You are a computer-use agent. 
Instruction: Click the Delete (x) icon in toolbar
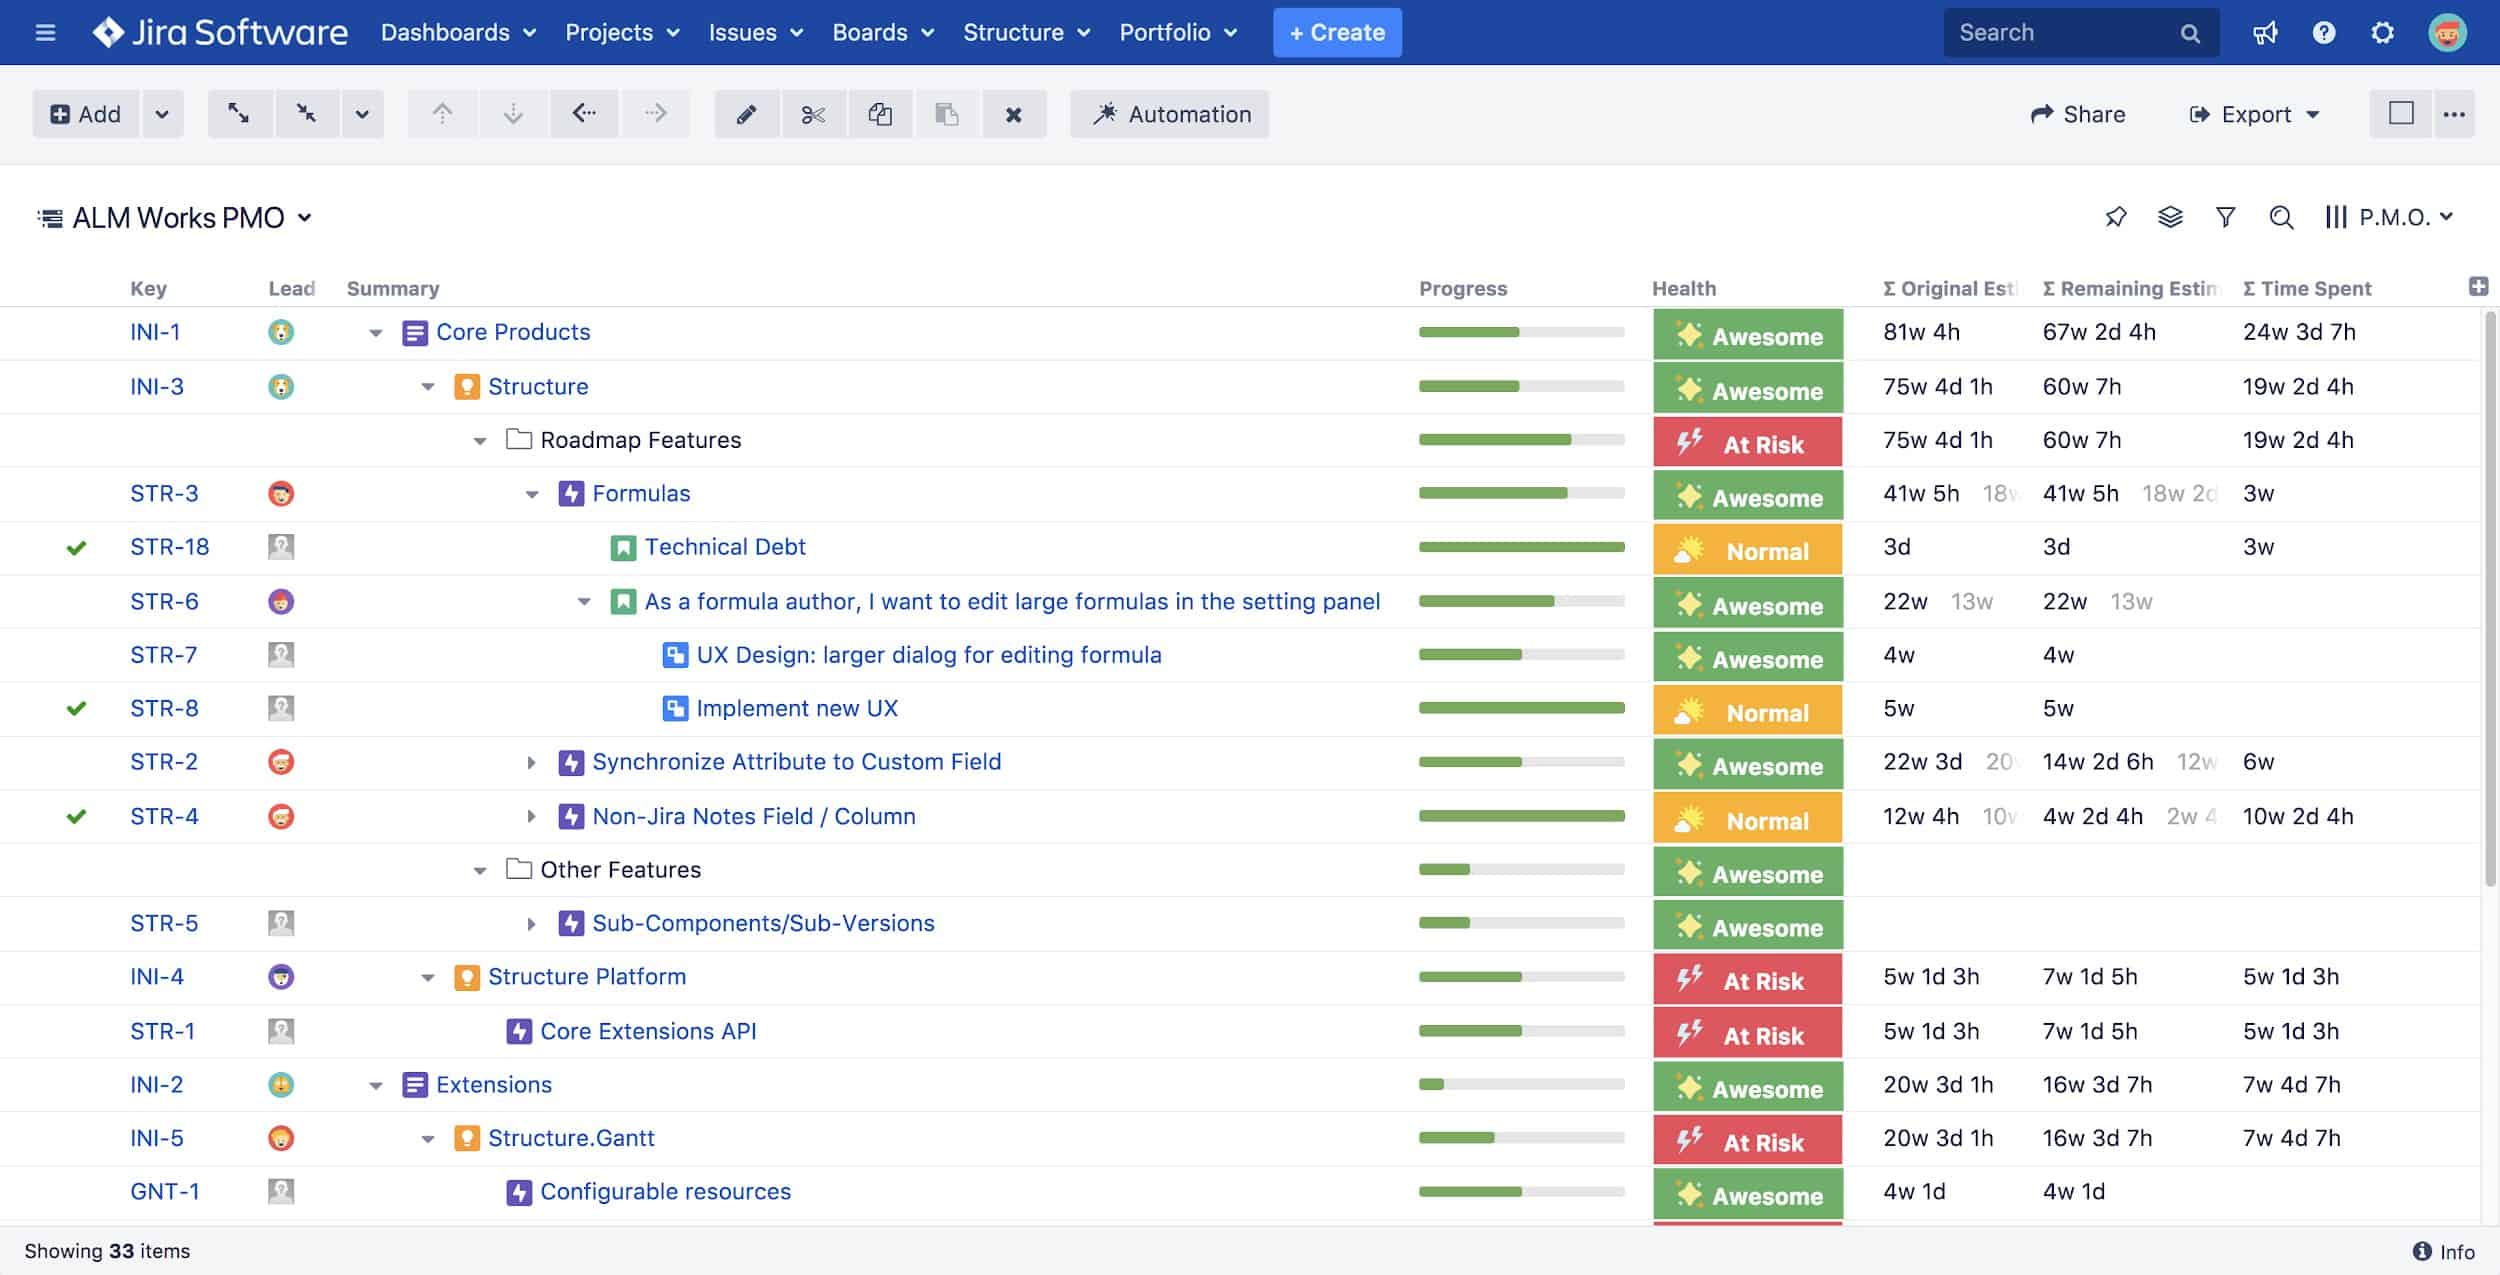pos(1015,114)
